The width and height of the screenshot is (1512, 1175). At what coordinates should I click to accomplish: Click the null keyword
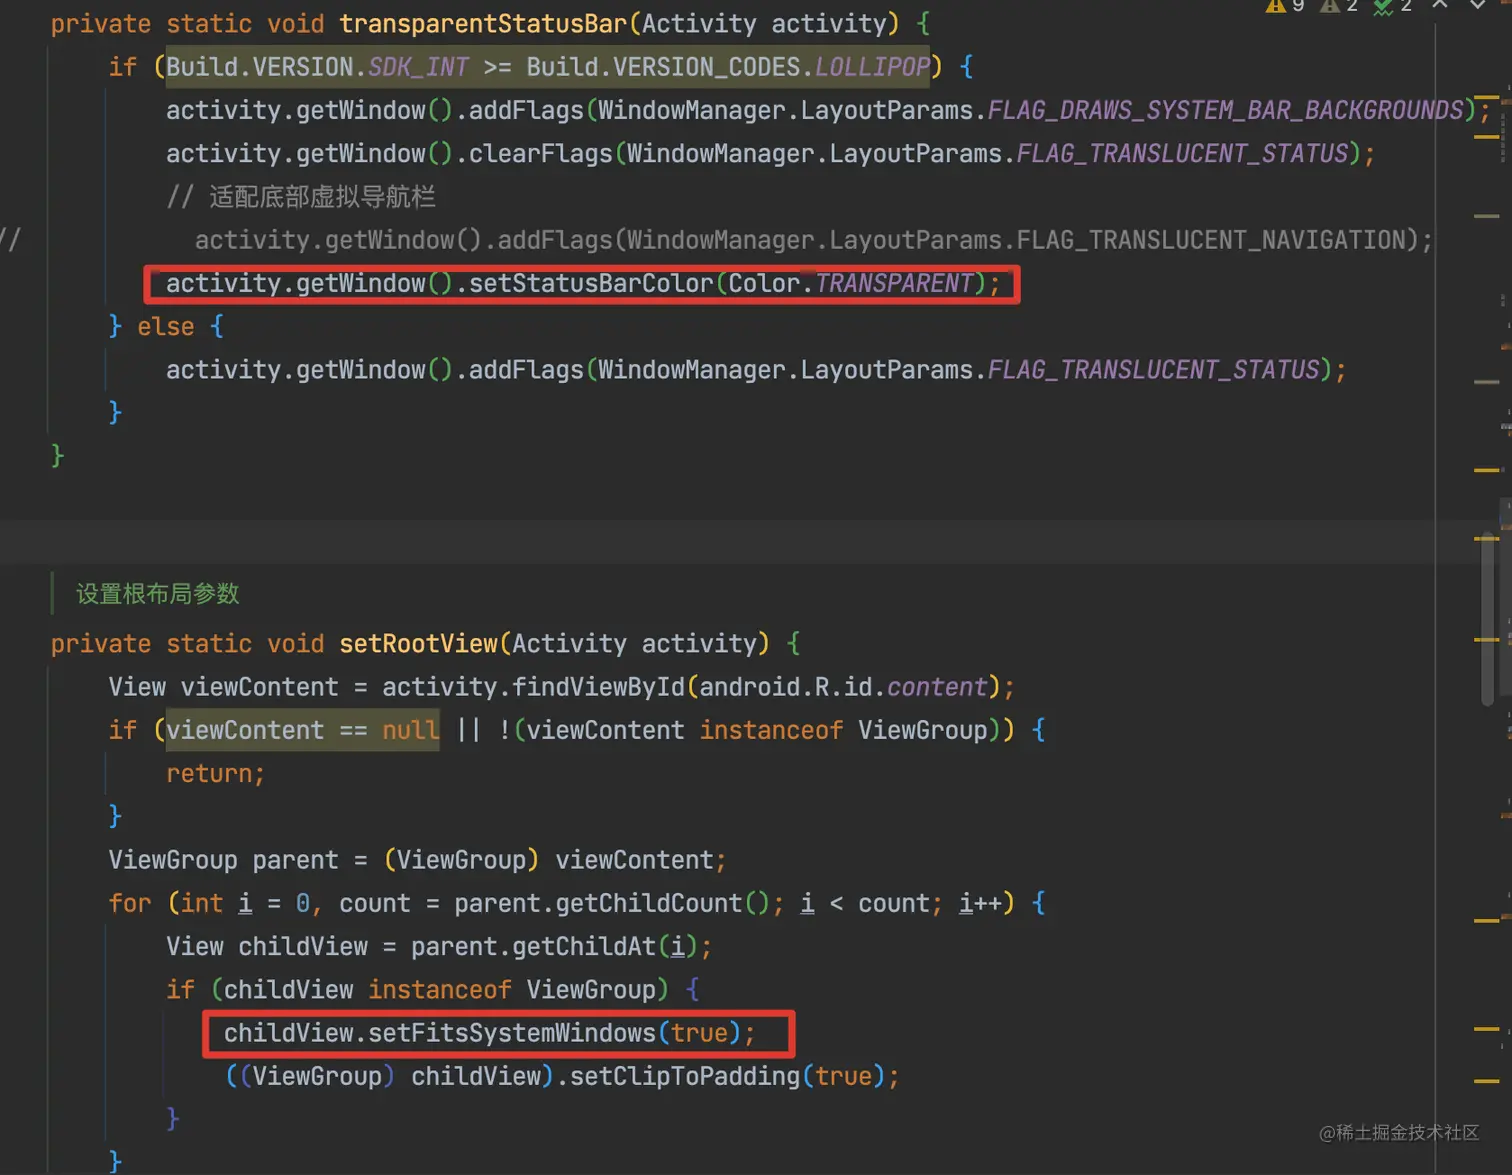pyautogui.click(x=411, y=730)
